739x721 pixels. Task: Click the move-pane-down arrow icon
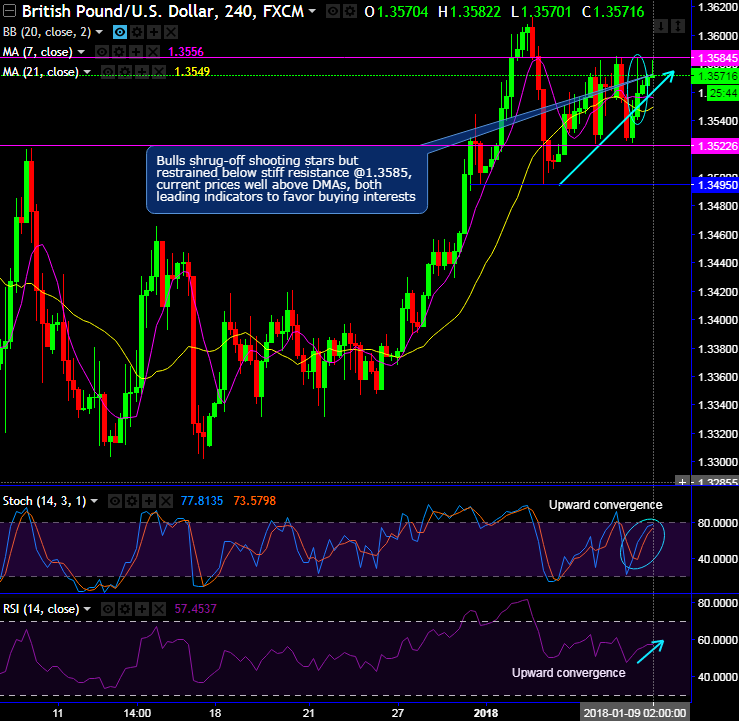coord(661,26)
